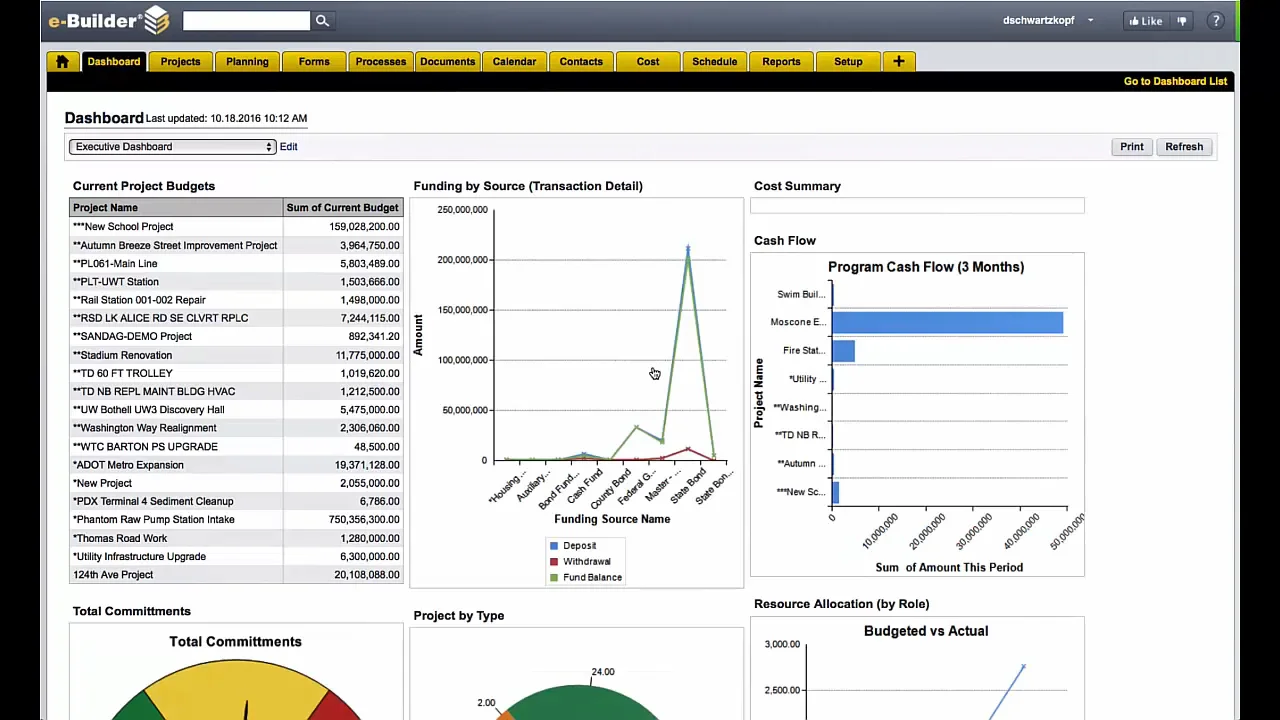Click the Sum of Current Budget header
Viewport: 1280px width, 720px height.
pyautogui.click(x=343, y=208)
